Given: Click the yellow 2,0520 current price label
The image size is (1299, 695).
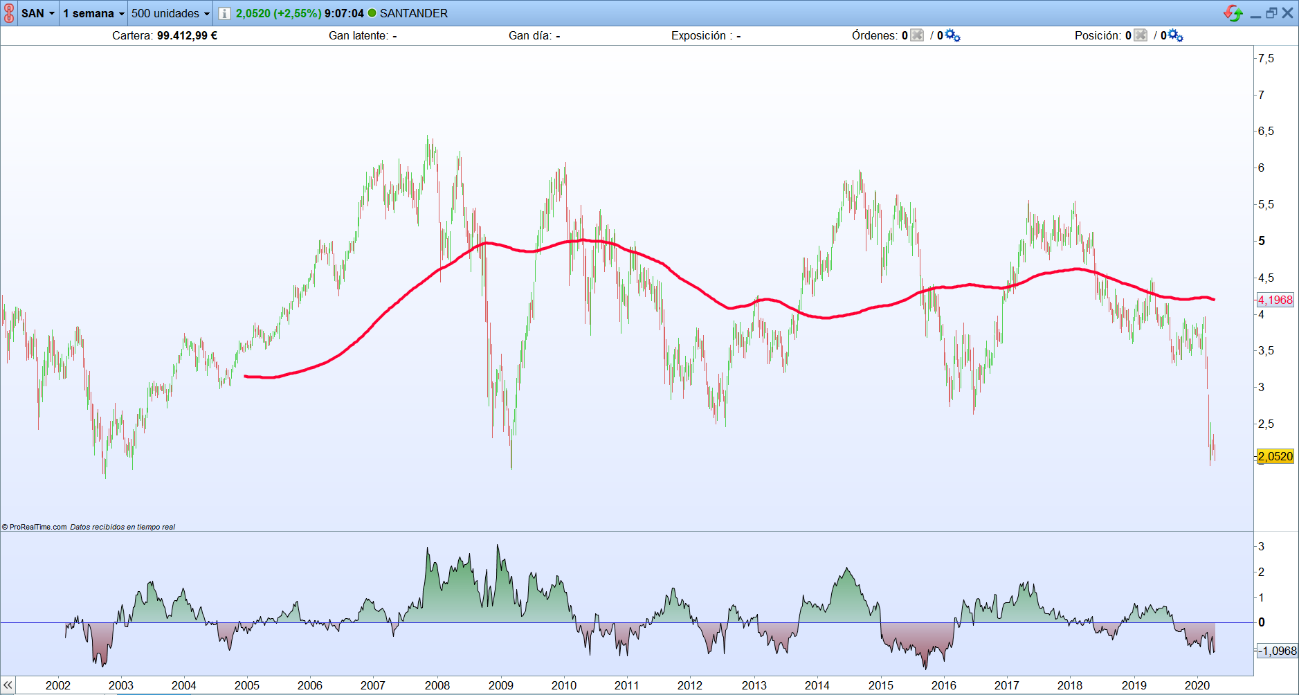Looking at the screenshot, I should click(x=1276, y=456).
